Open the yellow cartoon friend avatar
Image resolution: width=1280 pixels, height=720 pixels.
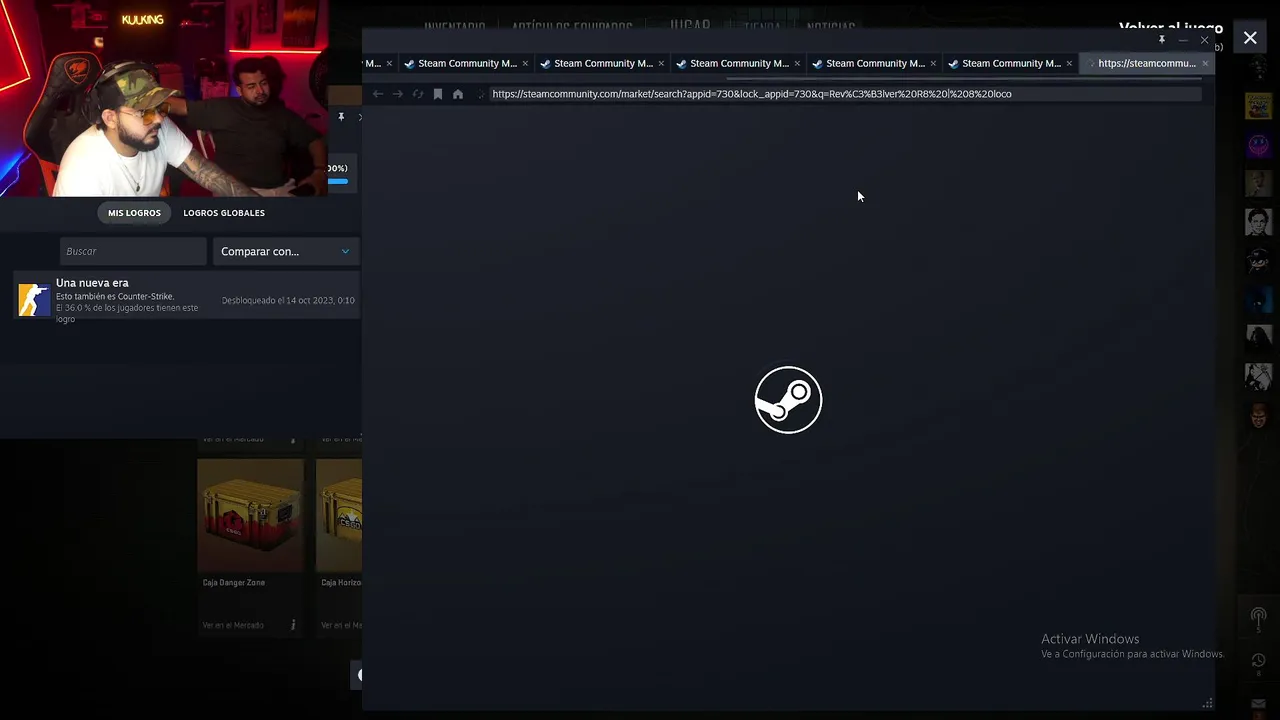point(1258,106)
